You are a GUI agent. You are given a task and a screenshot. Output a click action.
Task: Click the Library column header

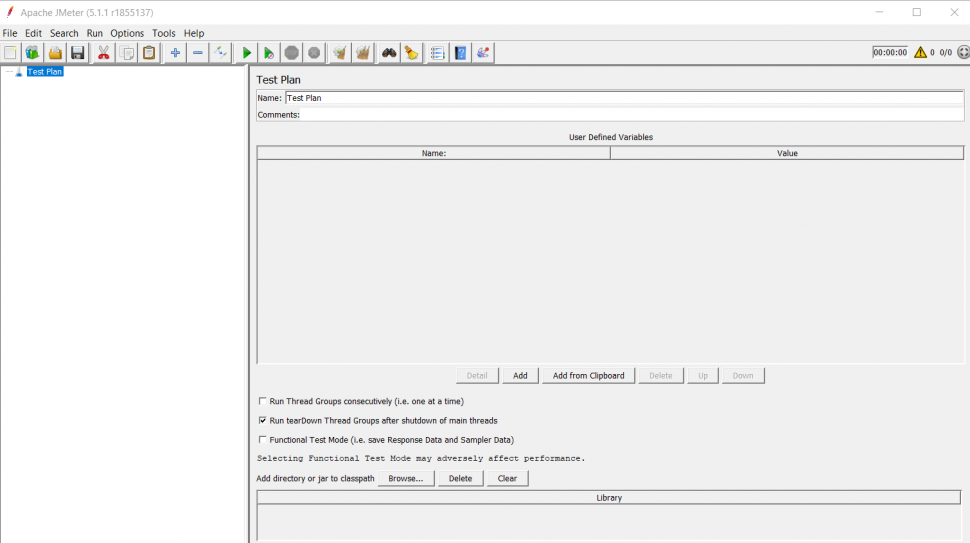point(609,497)
